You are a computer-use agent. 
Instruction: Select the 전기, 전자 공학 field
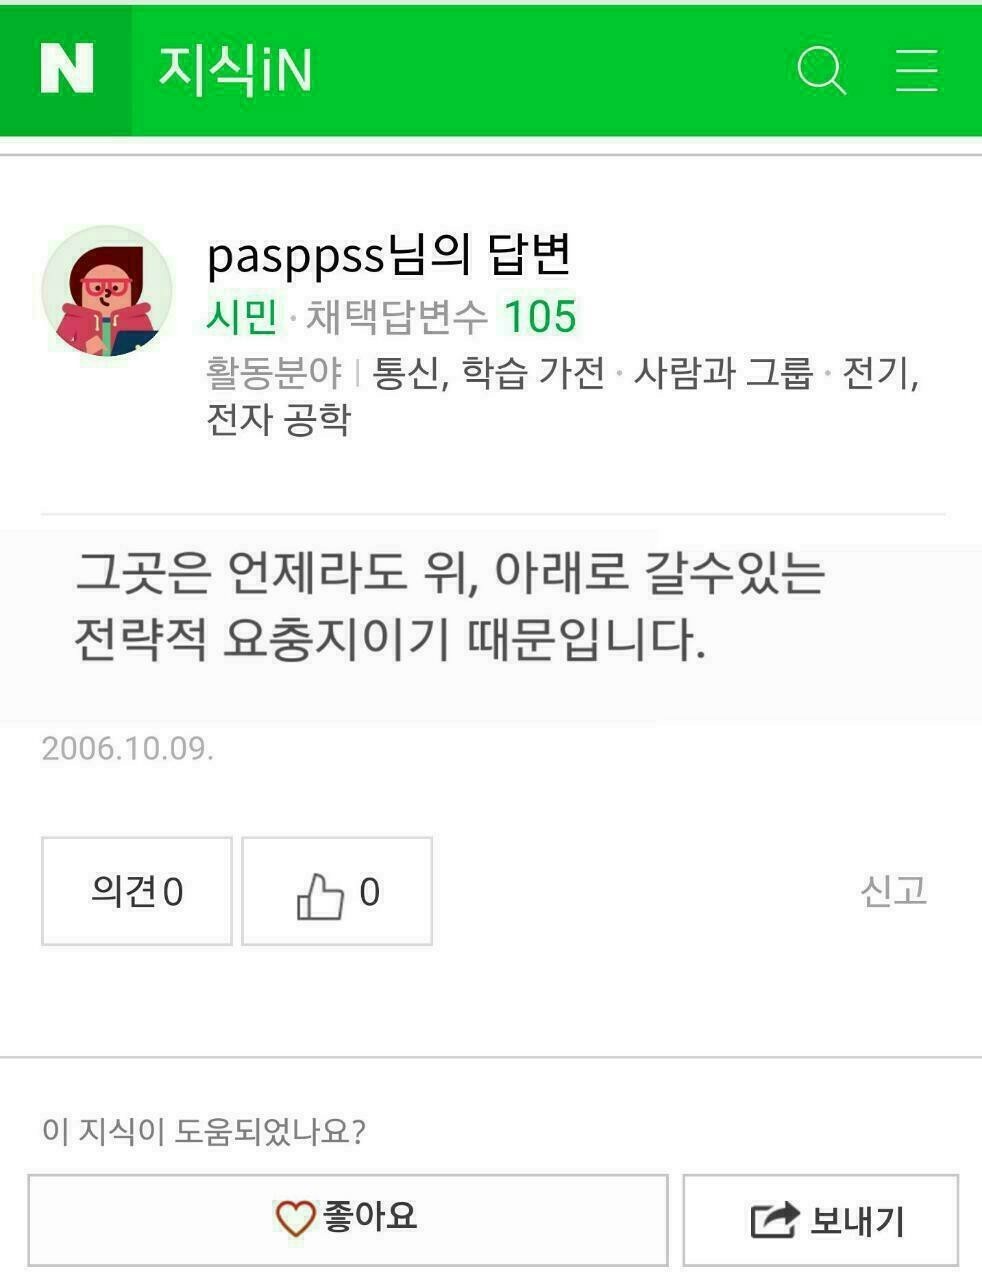point(562,396)
